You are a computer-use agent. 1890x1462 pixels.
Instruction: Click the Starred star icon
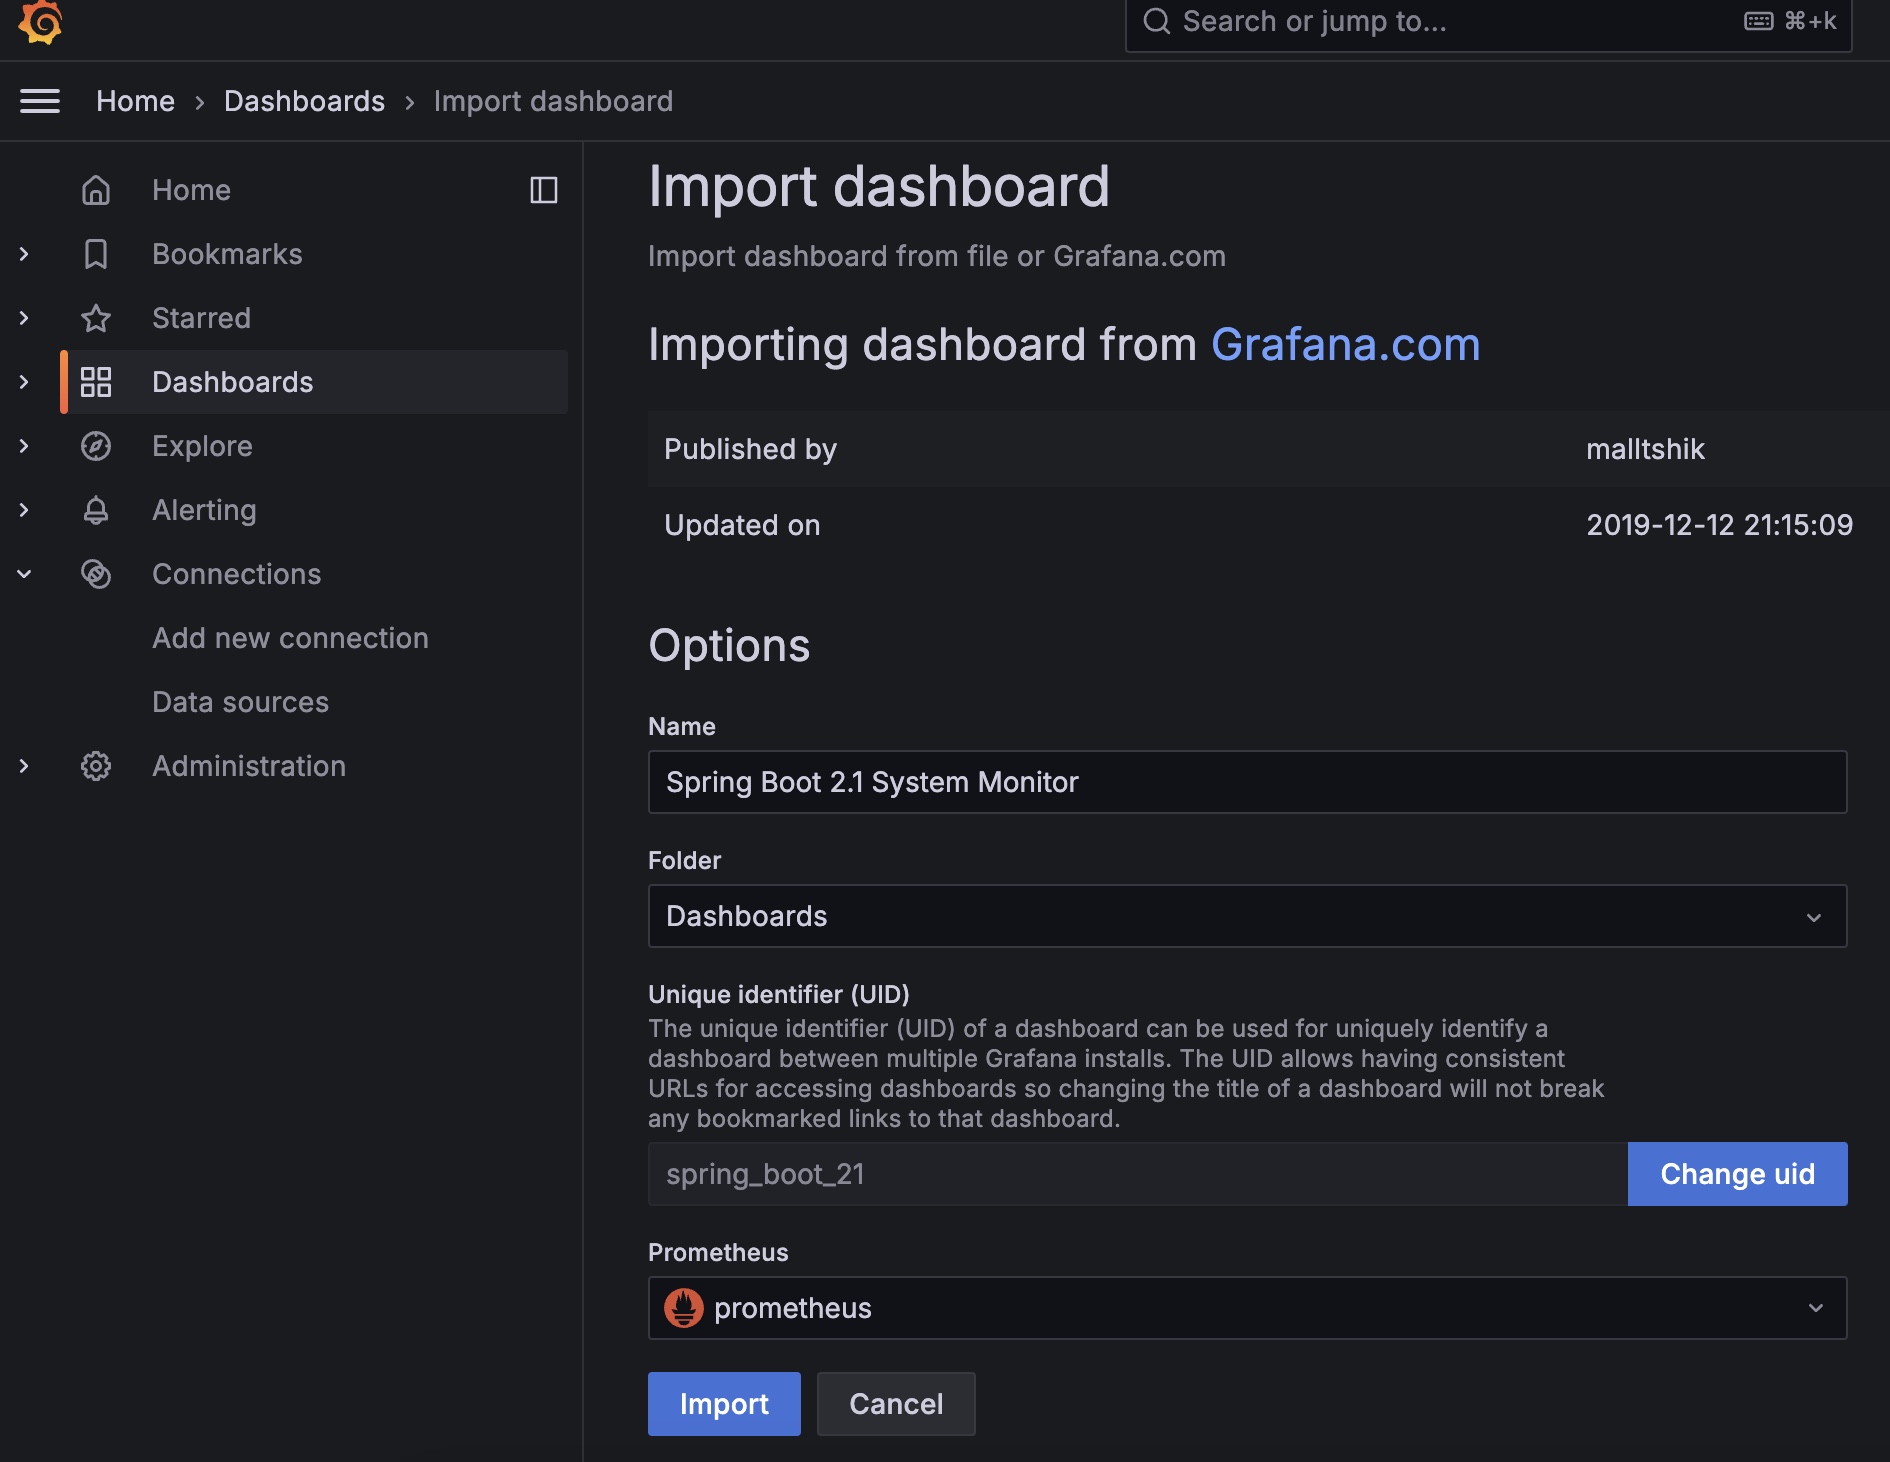[x=96, y=318]
